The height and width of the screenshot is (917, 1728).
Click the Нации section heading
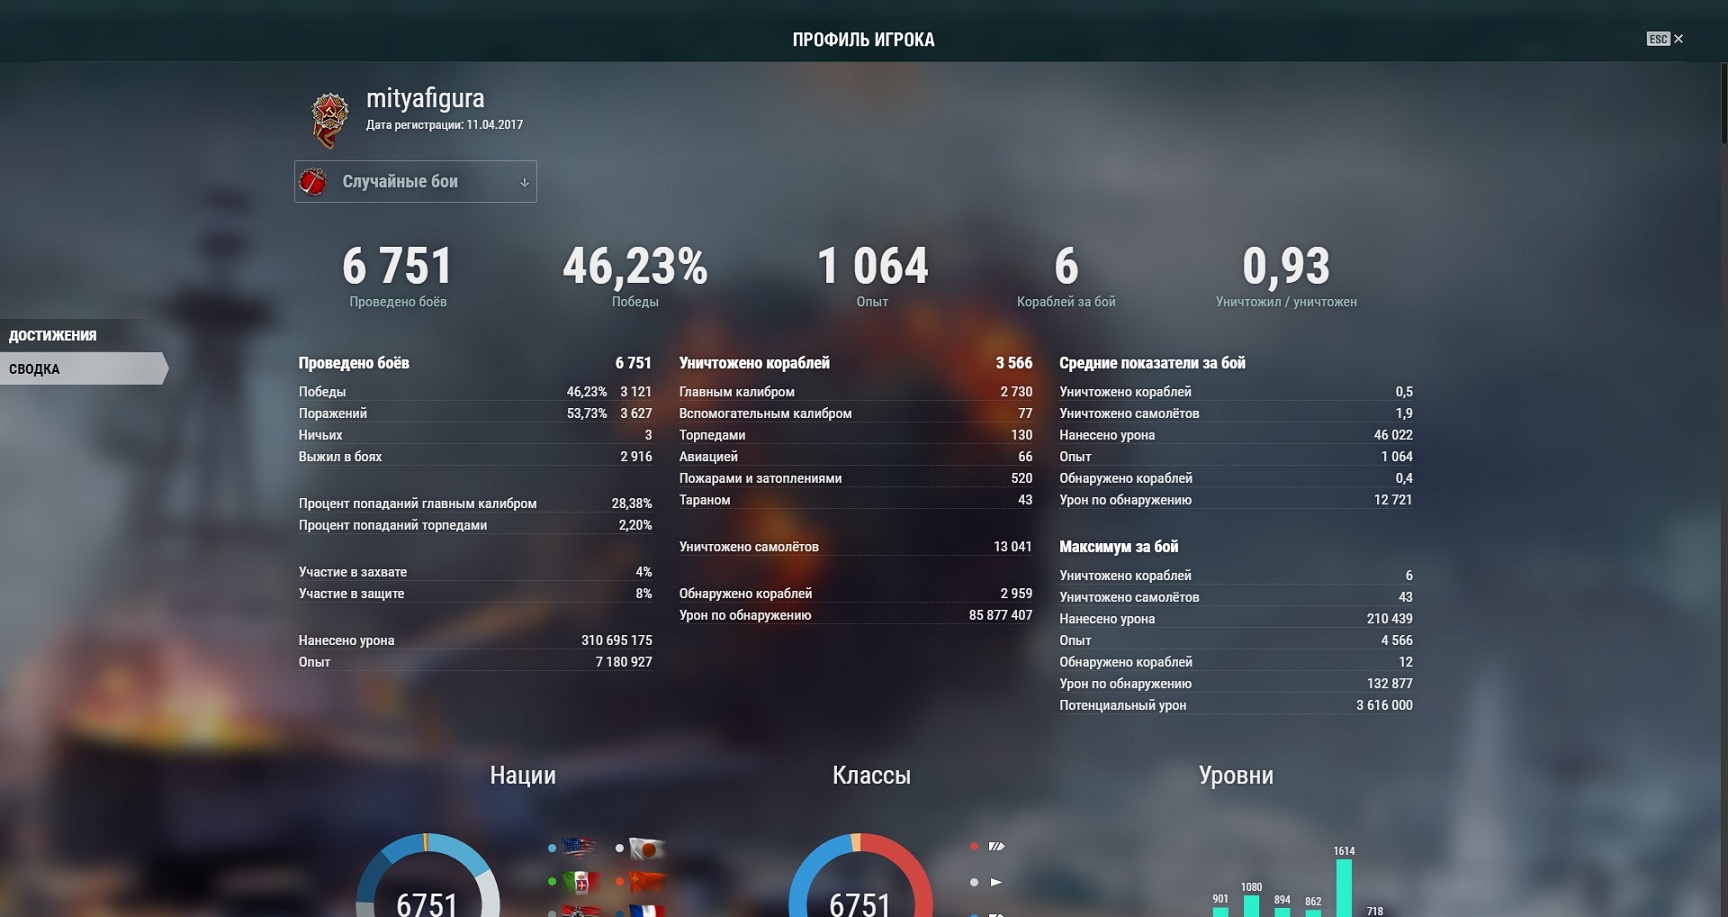tap(522, 775)
